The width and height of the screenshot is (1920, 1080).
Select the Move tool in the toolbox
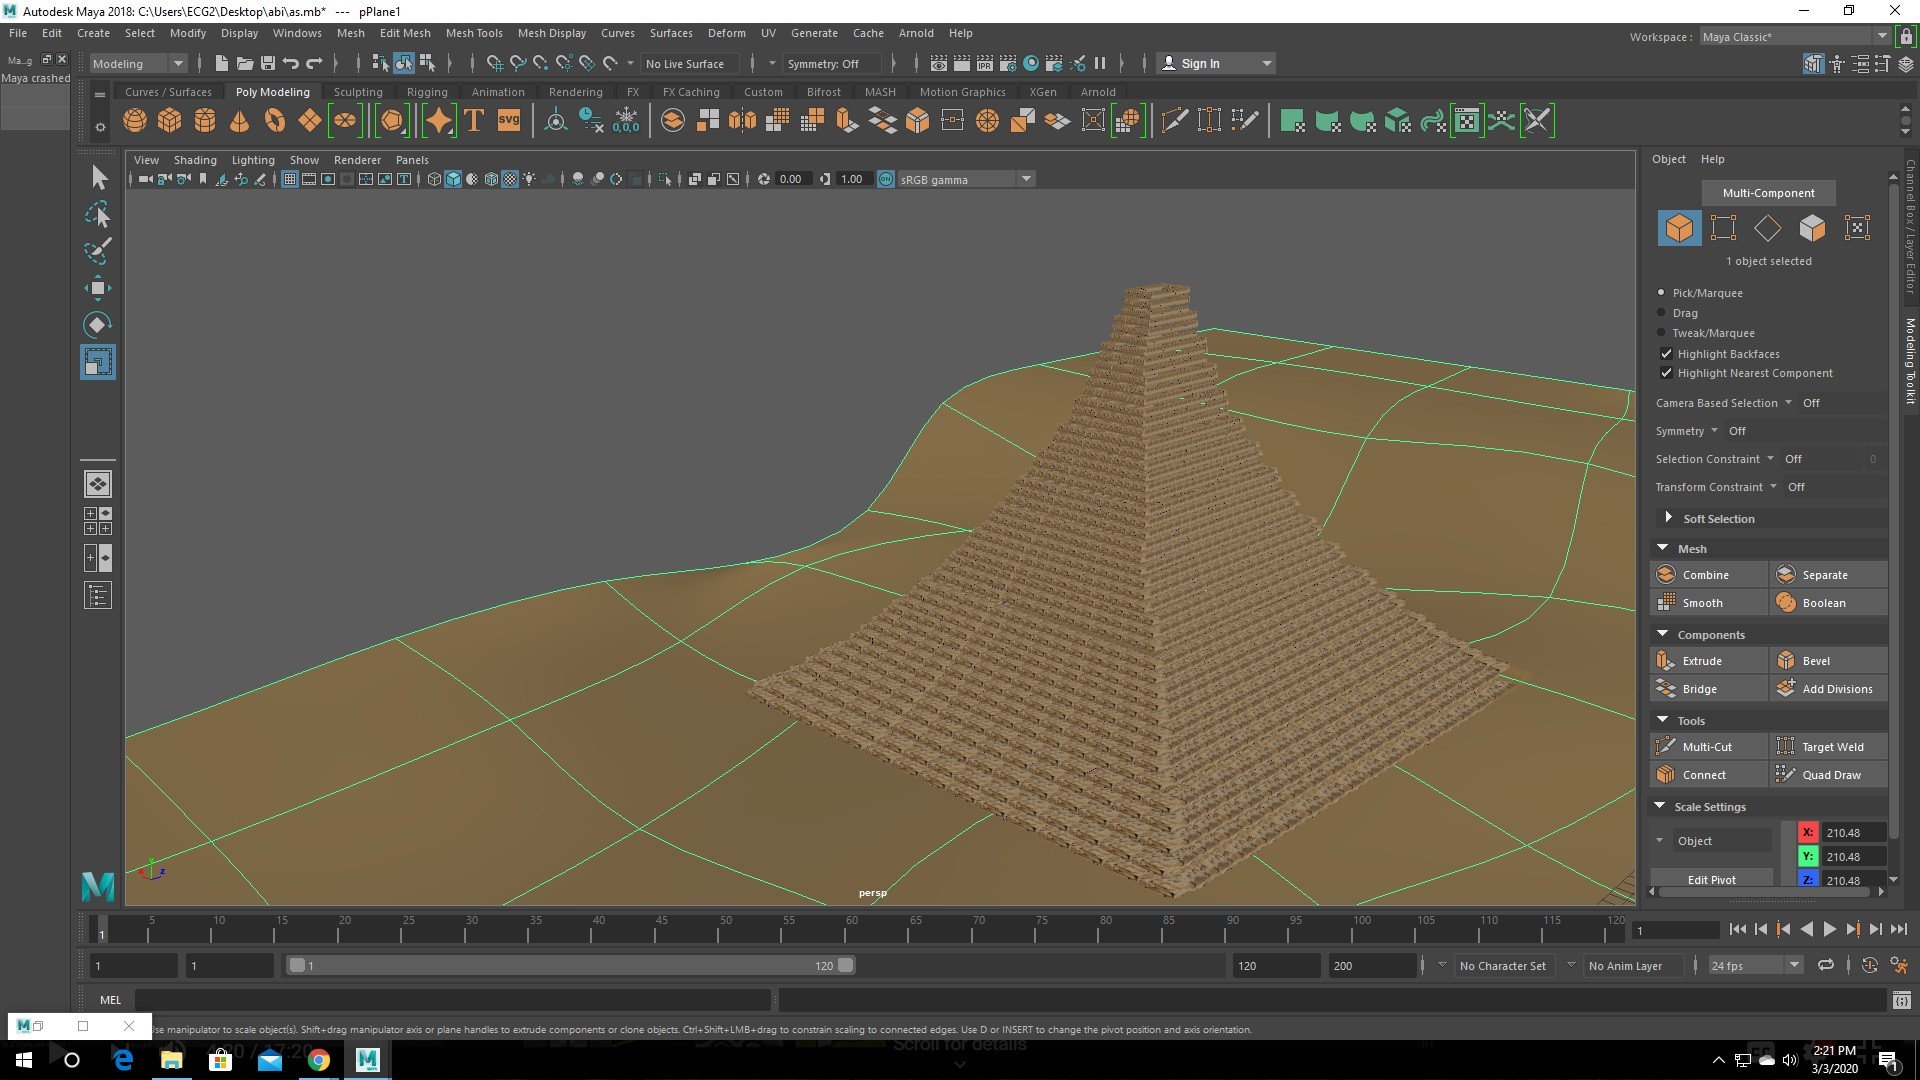97,288
